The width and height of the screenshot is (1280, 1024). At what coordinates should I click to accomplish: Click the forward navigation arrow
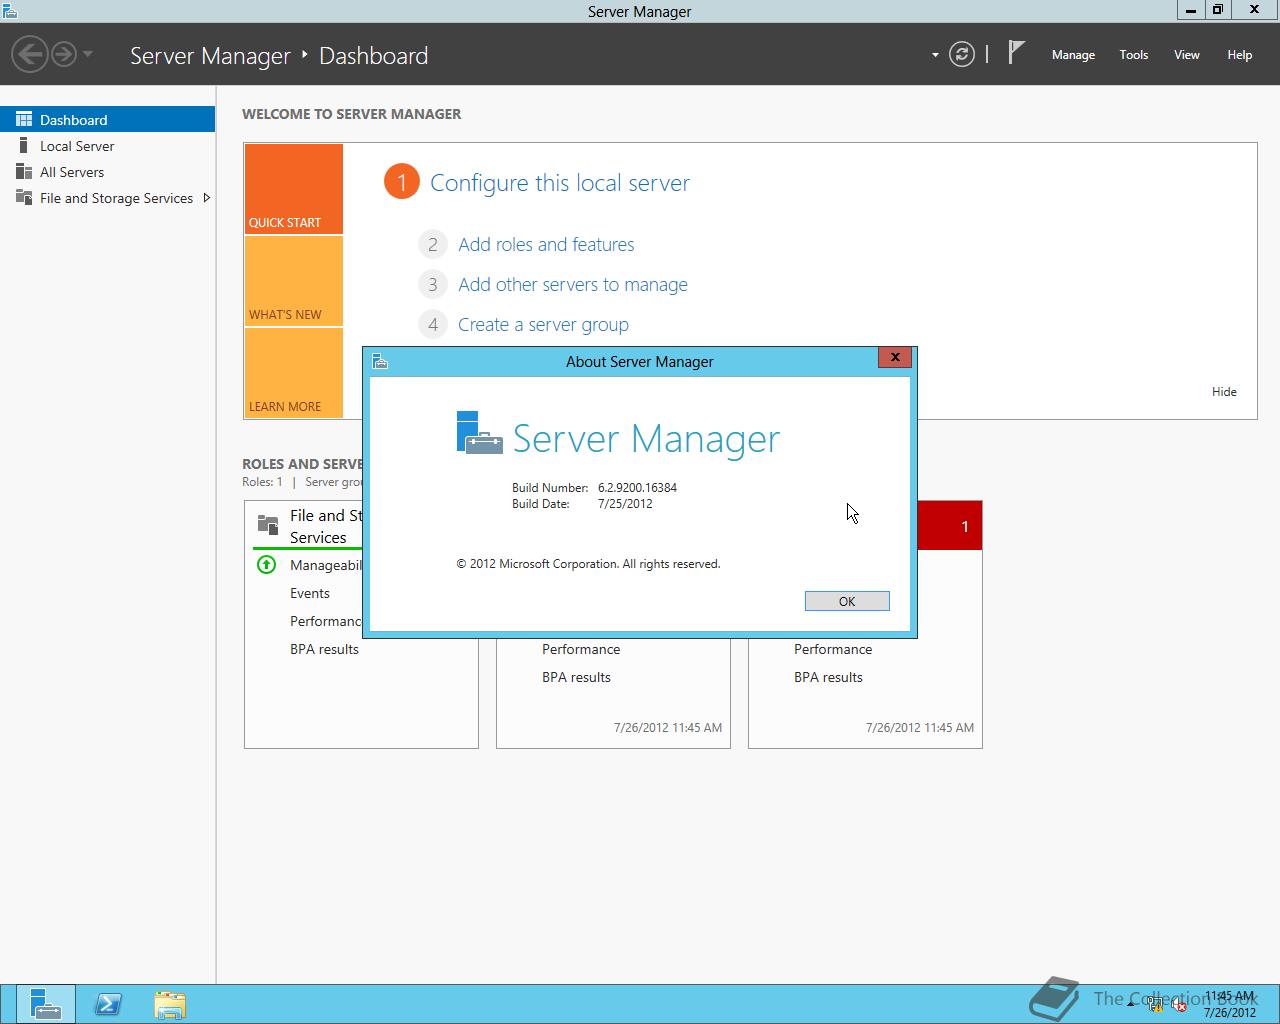click(x=64, y=54)
